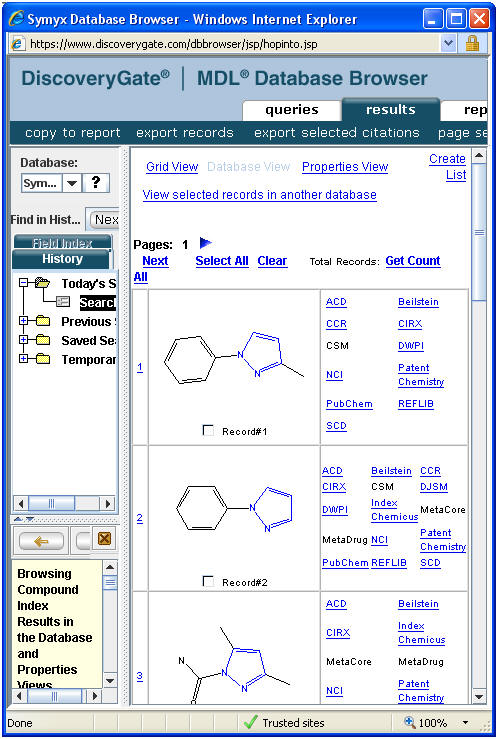498x739 pixels.
Task: Click export selected citations menu item
Action: tap(336, 133)
